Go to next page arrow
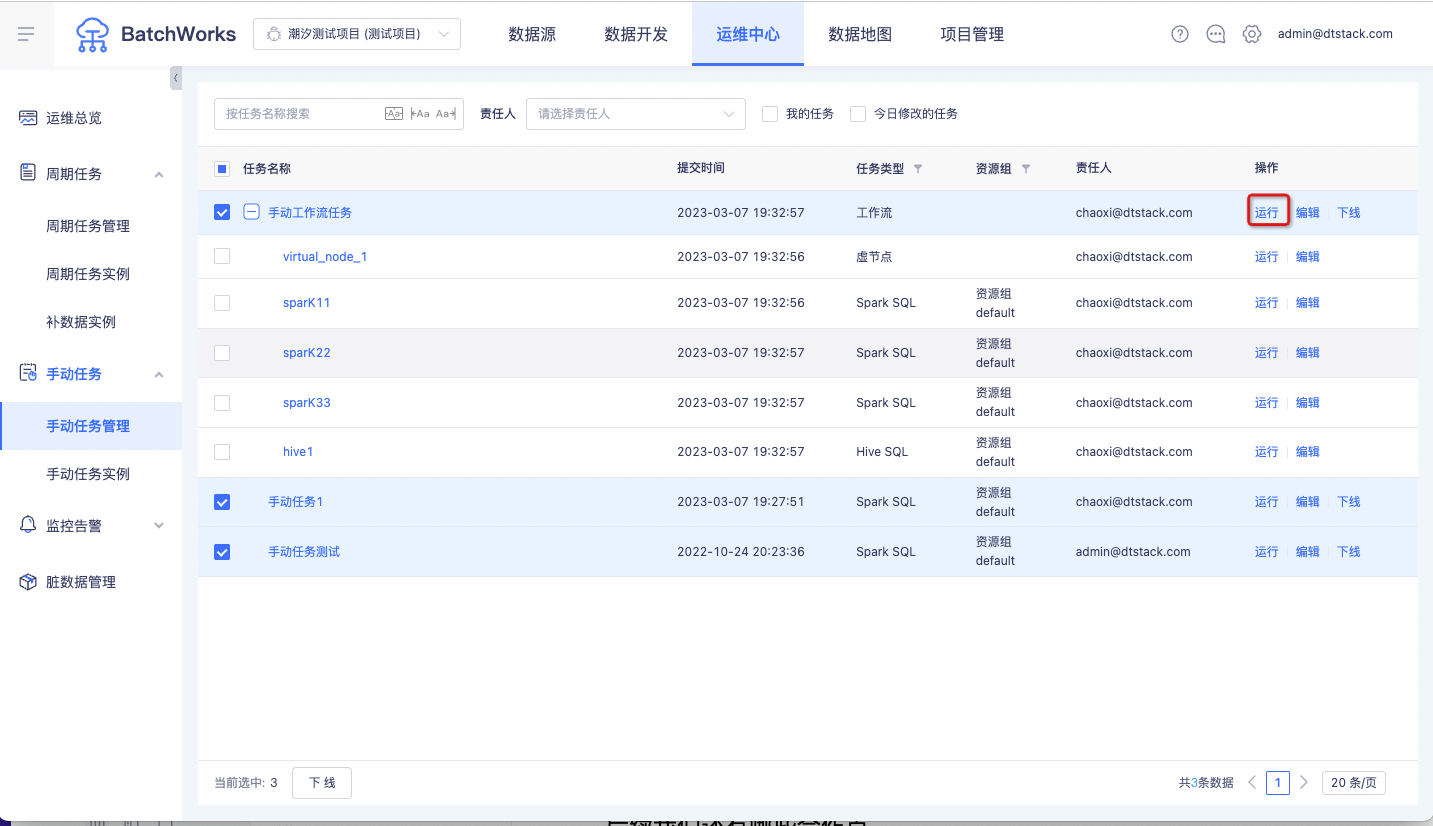 pos(1304,783)
